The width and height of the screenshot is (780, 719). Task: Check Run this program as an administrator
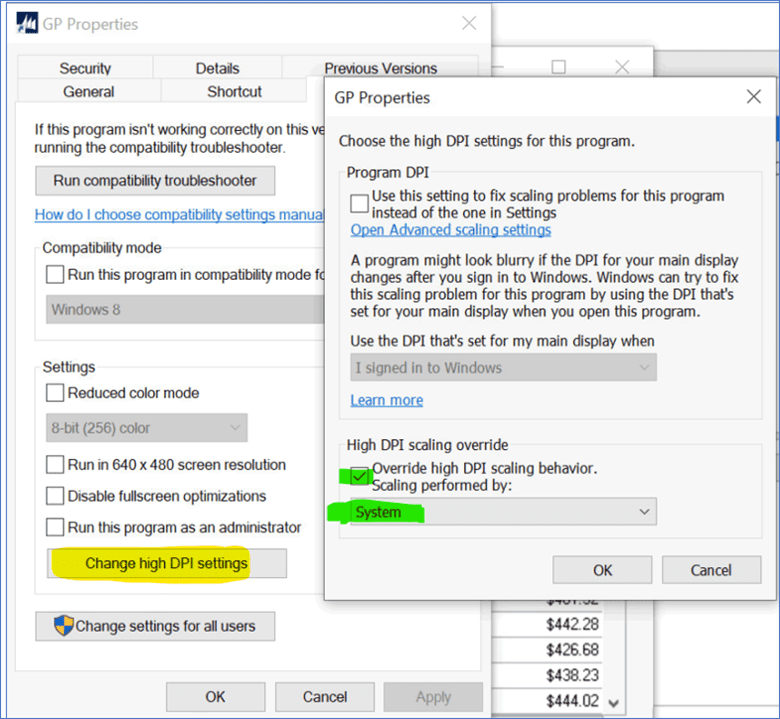[x=54, y=527]
